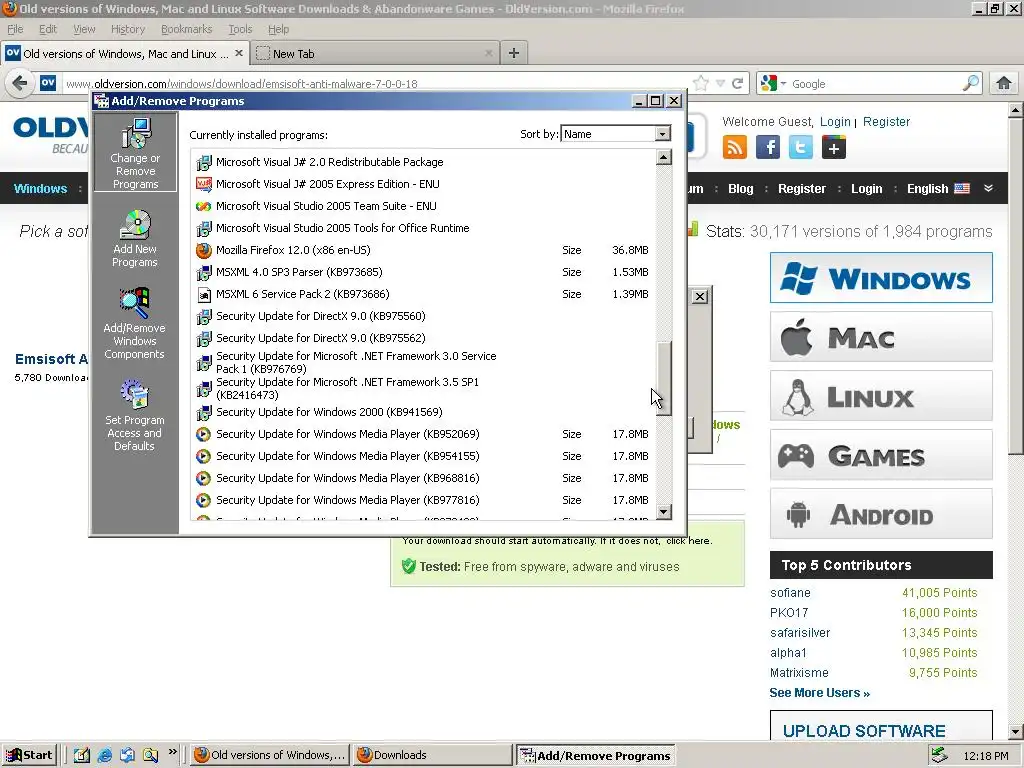Click Visual J# 2005 Express Edition icon
Screen dimensions: 1024x768
point(204,184)
